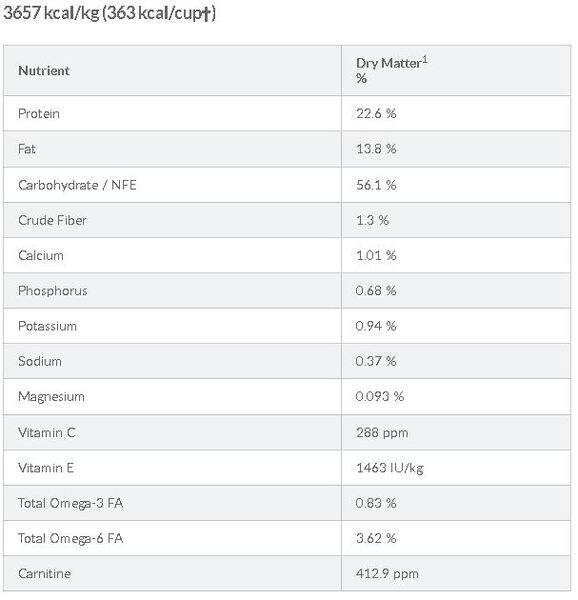Click the Total Omega-3 FA label
Image resolution: width=578 pixels, height=600 pixels.
(x=70, y=504)
